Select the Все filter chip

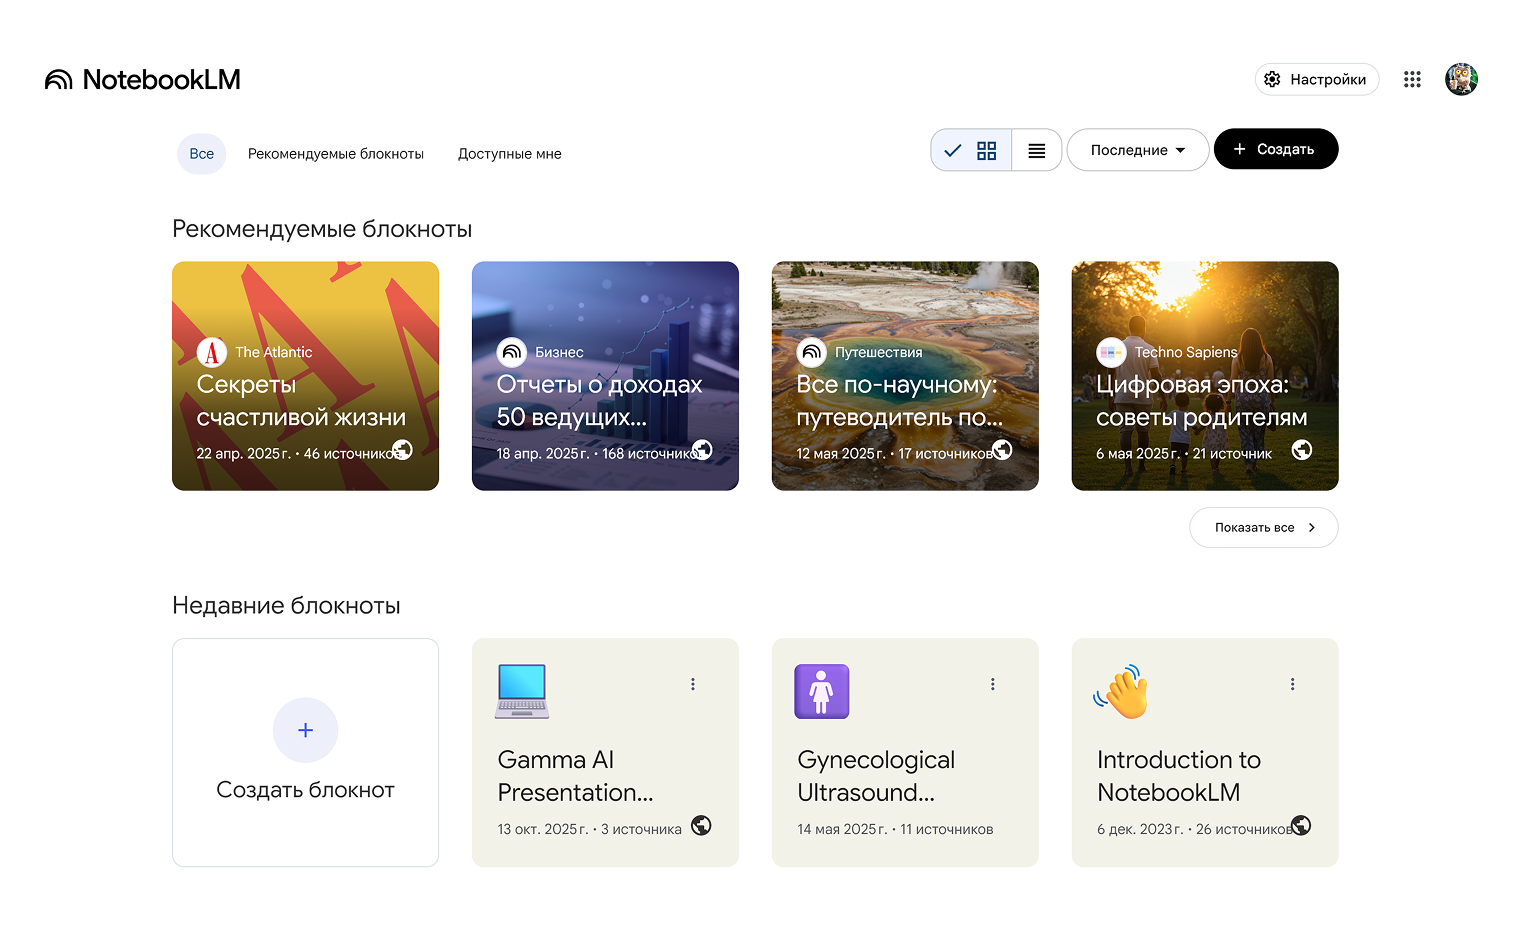[x=202, y=154]
